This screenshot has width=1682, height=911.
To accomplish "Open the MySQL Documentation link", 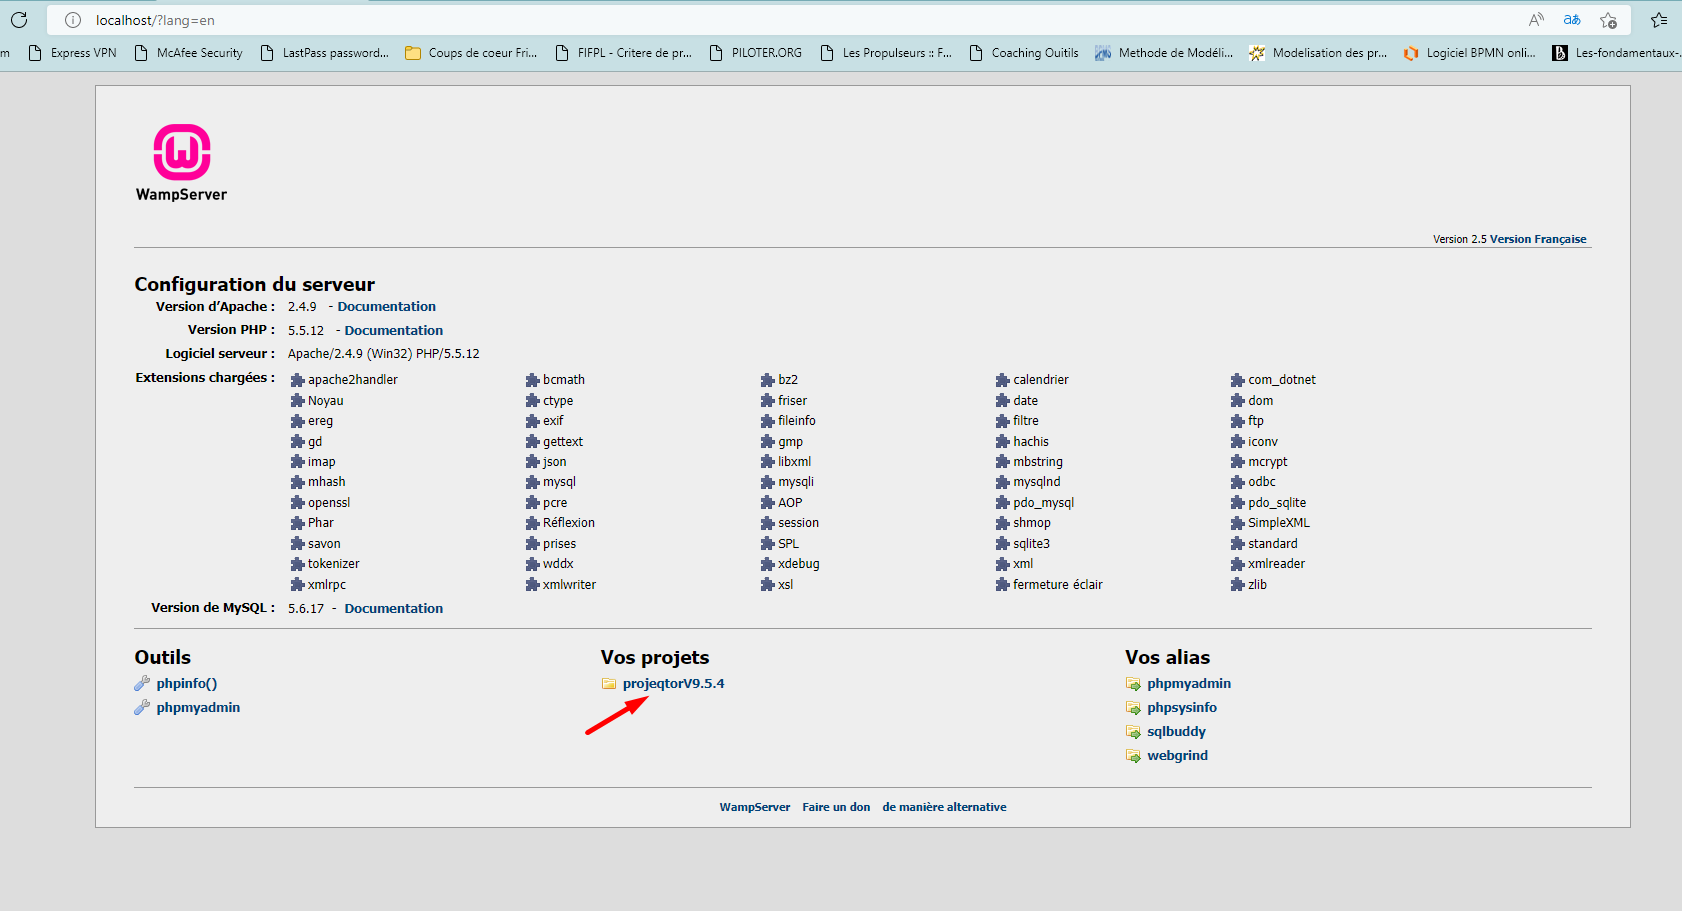I will (x=393, y=609).
